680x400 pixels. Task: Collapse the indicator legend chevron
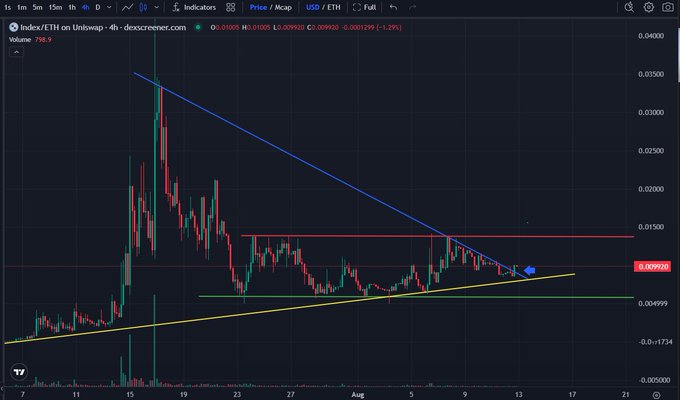[x=16, y=52]
